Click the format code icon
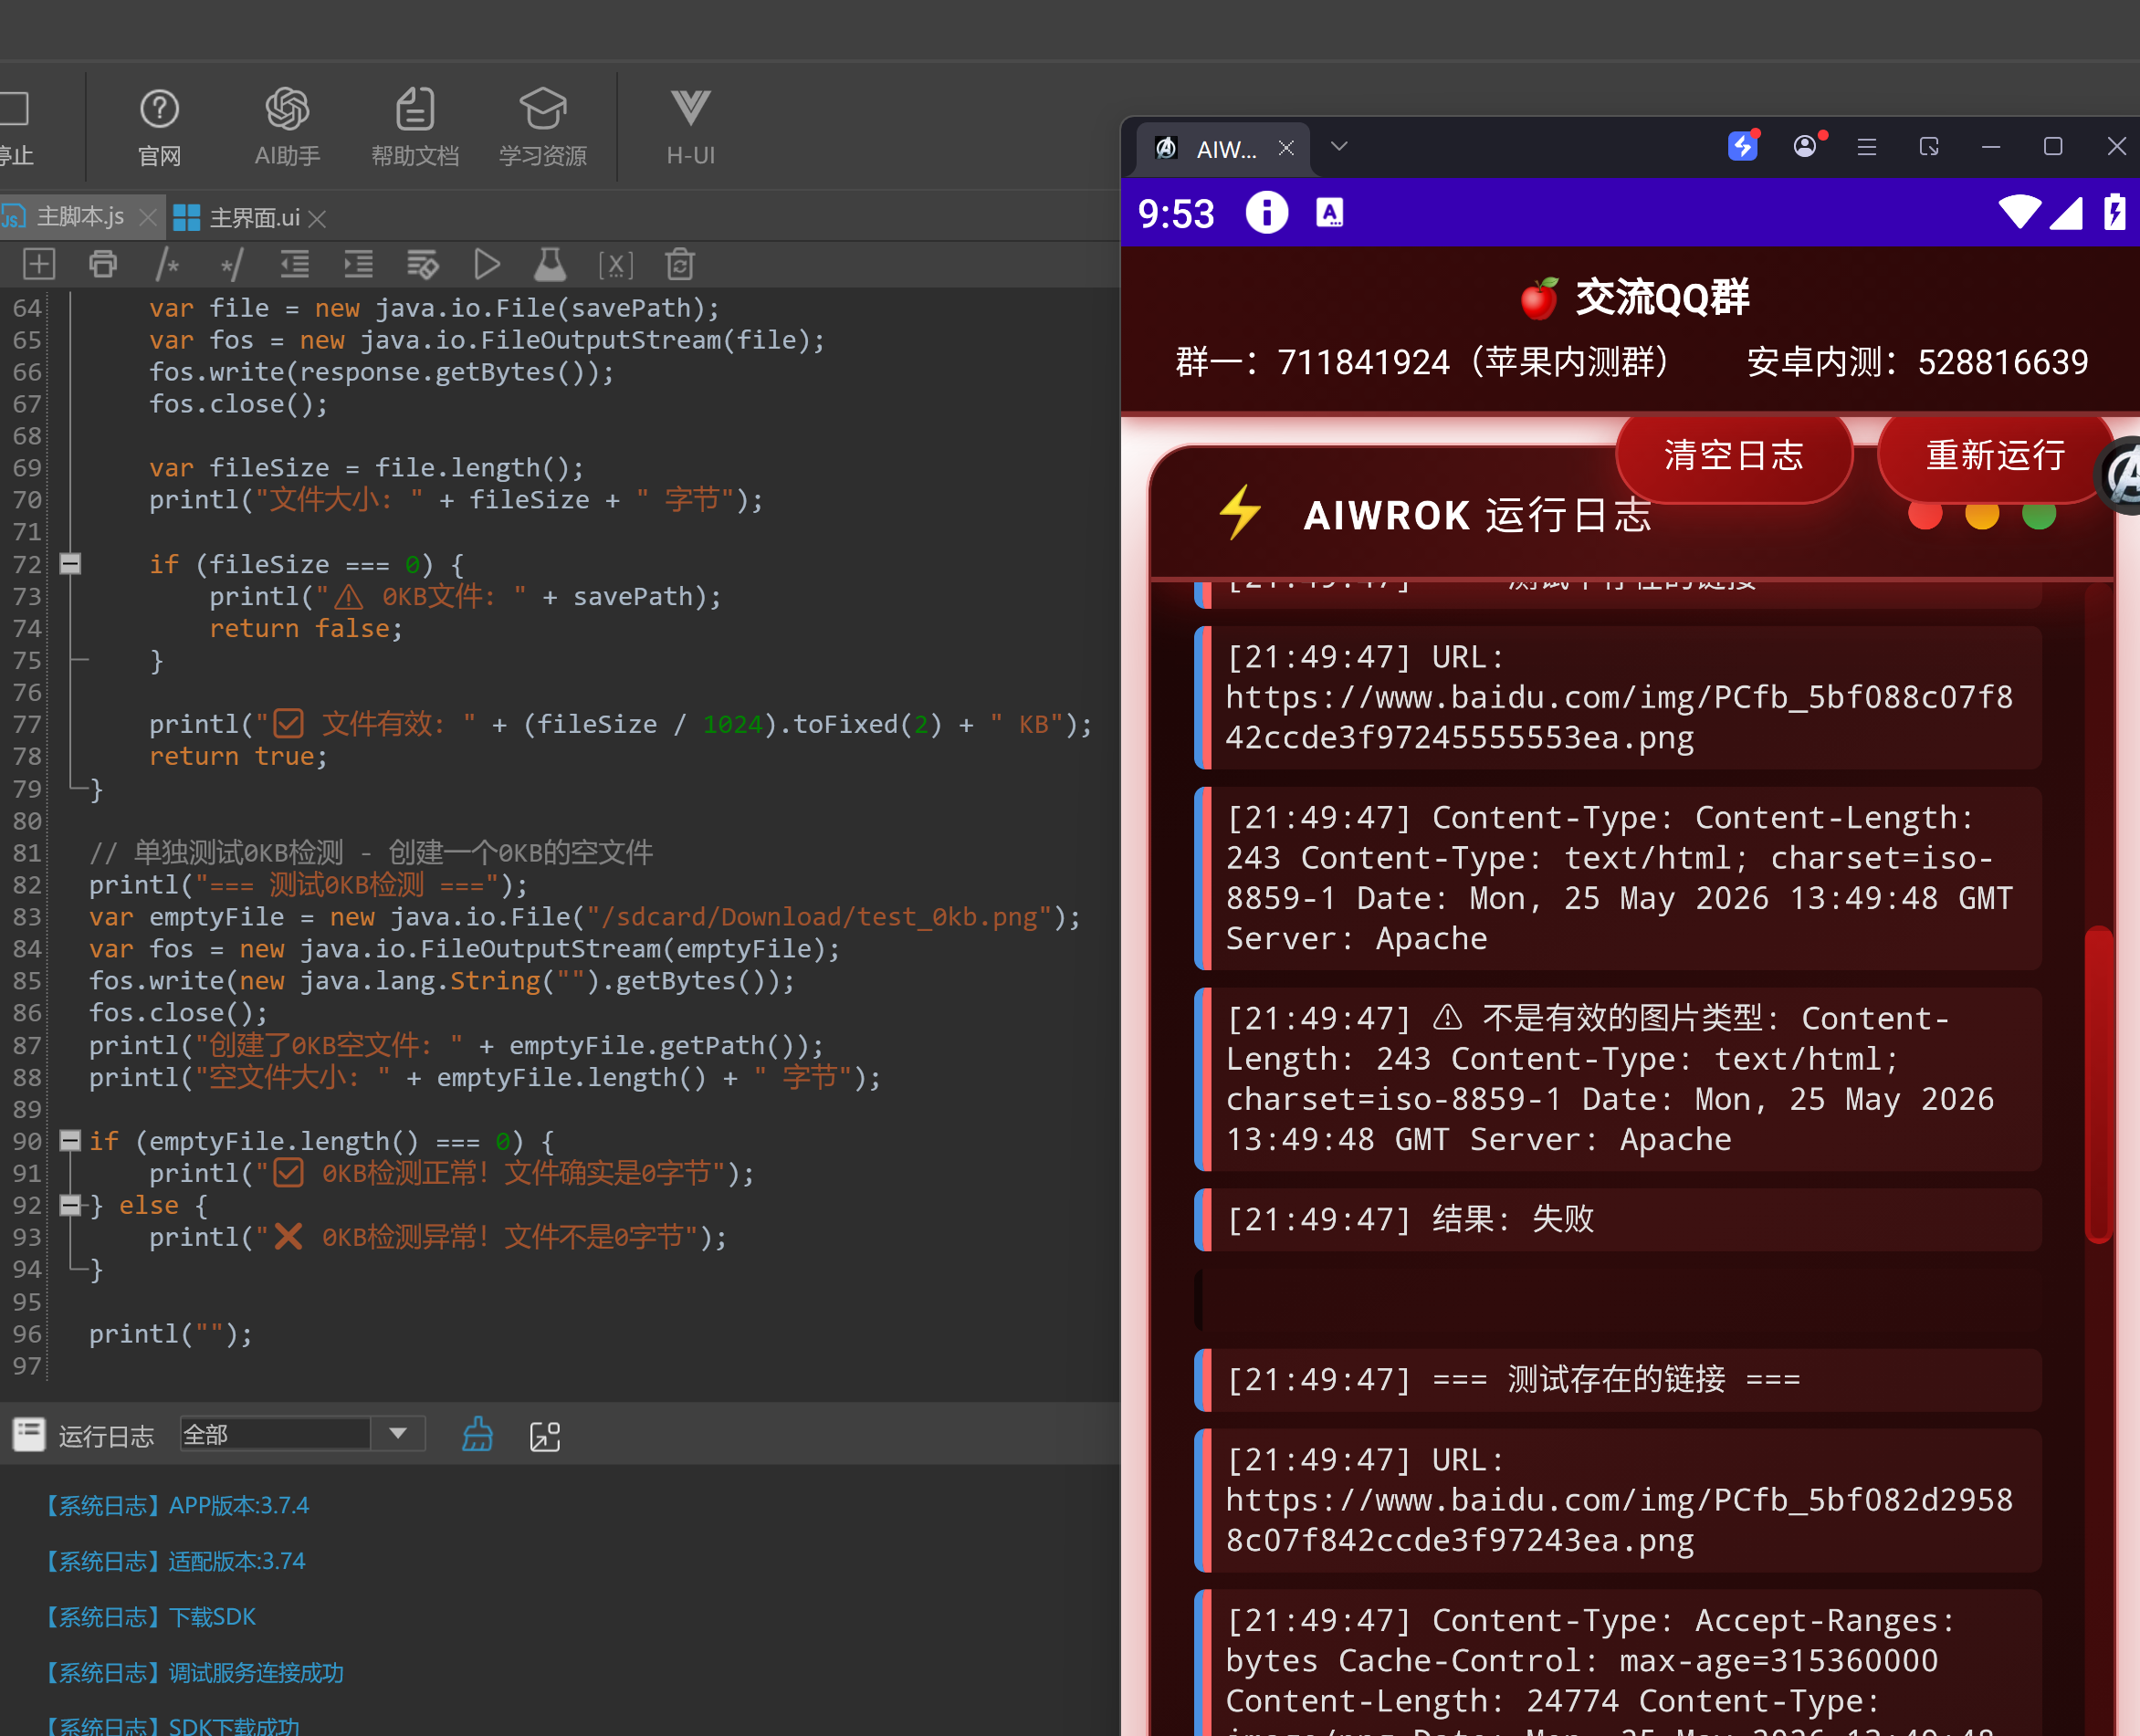Image resolution: width=2140 pixels, height=1736 pixels. pyautogui.click(x=422, y=264)
